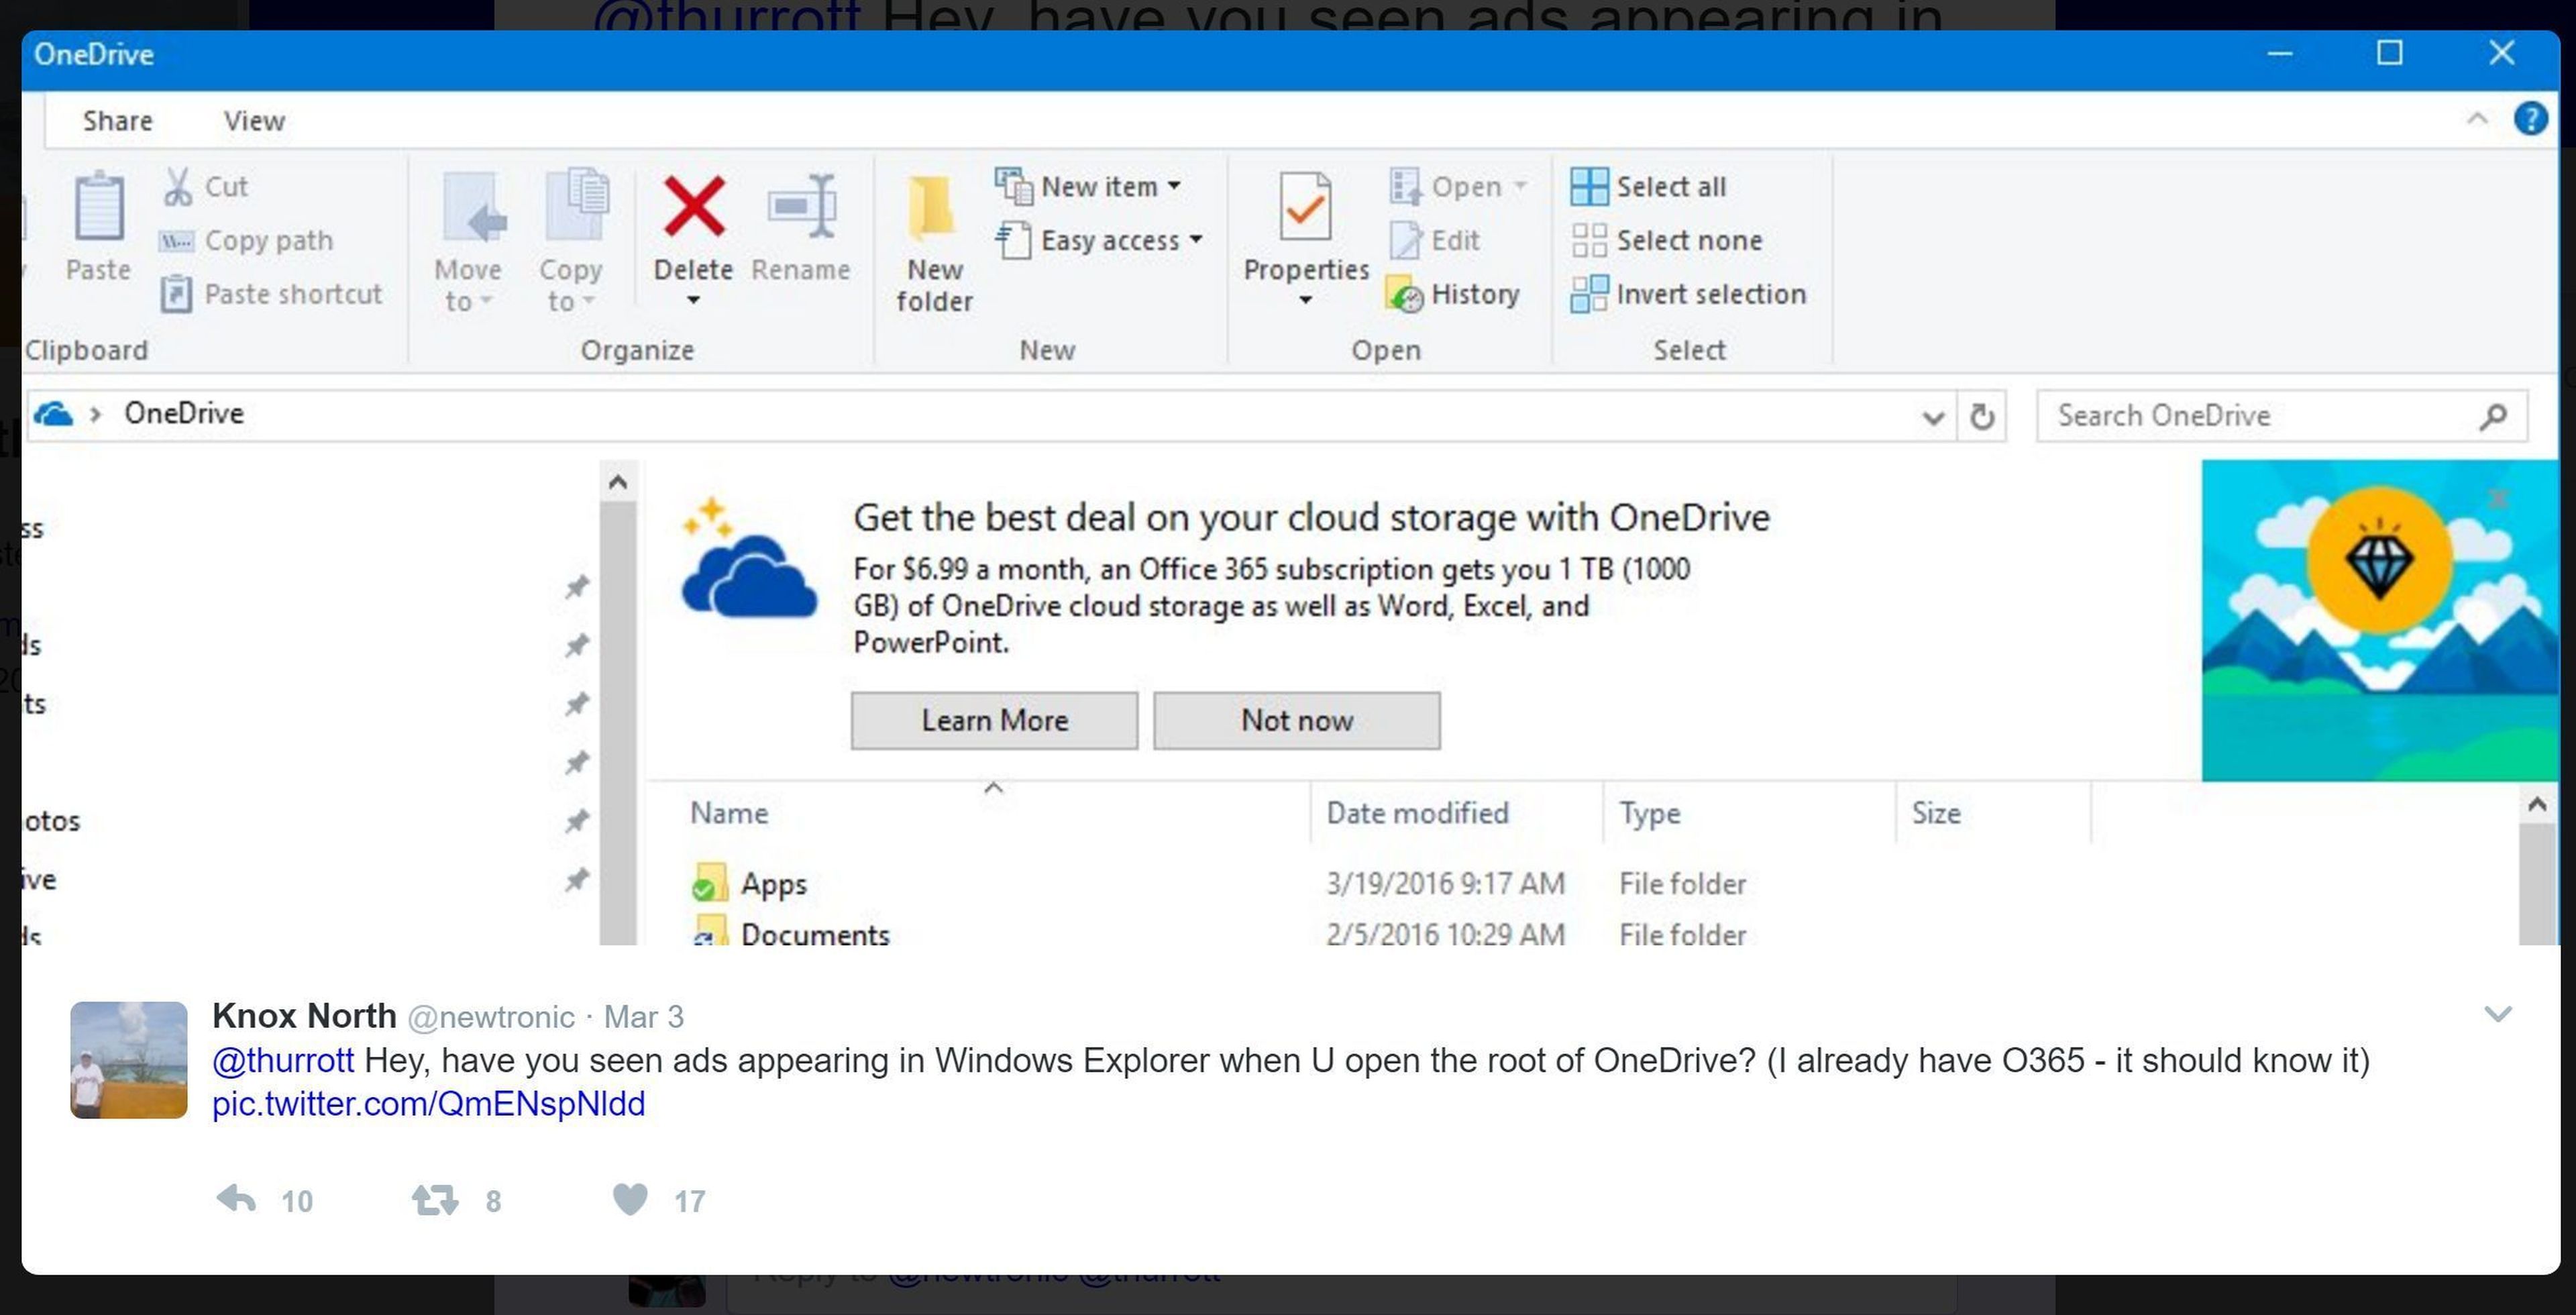This screenshot has width=2576, height=1315.
Task: Click the Mar 3 tweet timestamp
Action: coord(644,1017)
